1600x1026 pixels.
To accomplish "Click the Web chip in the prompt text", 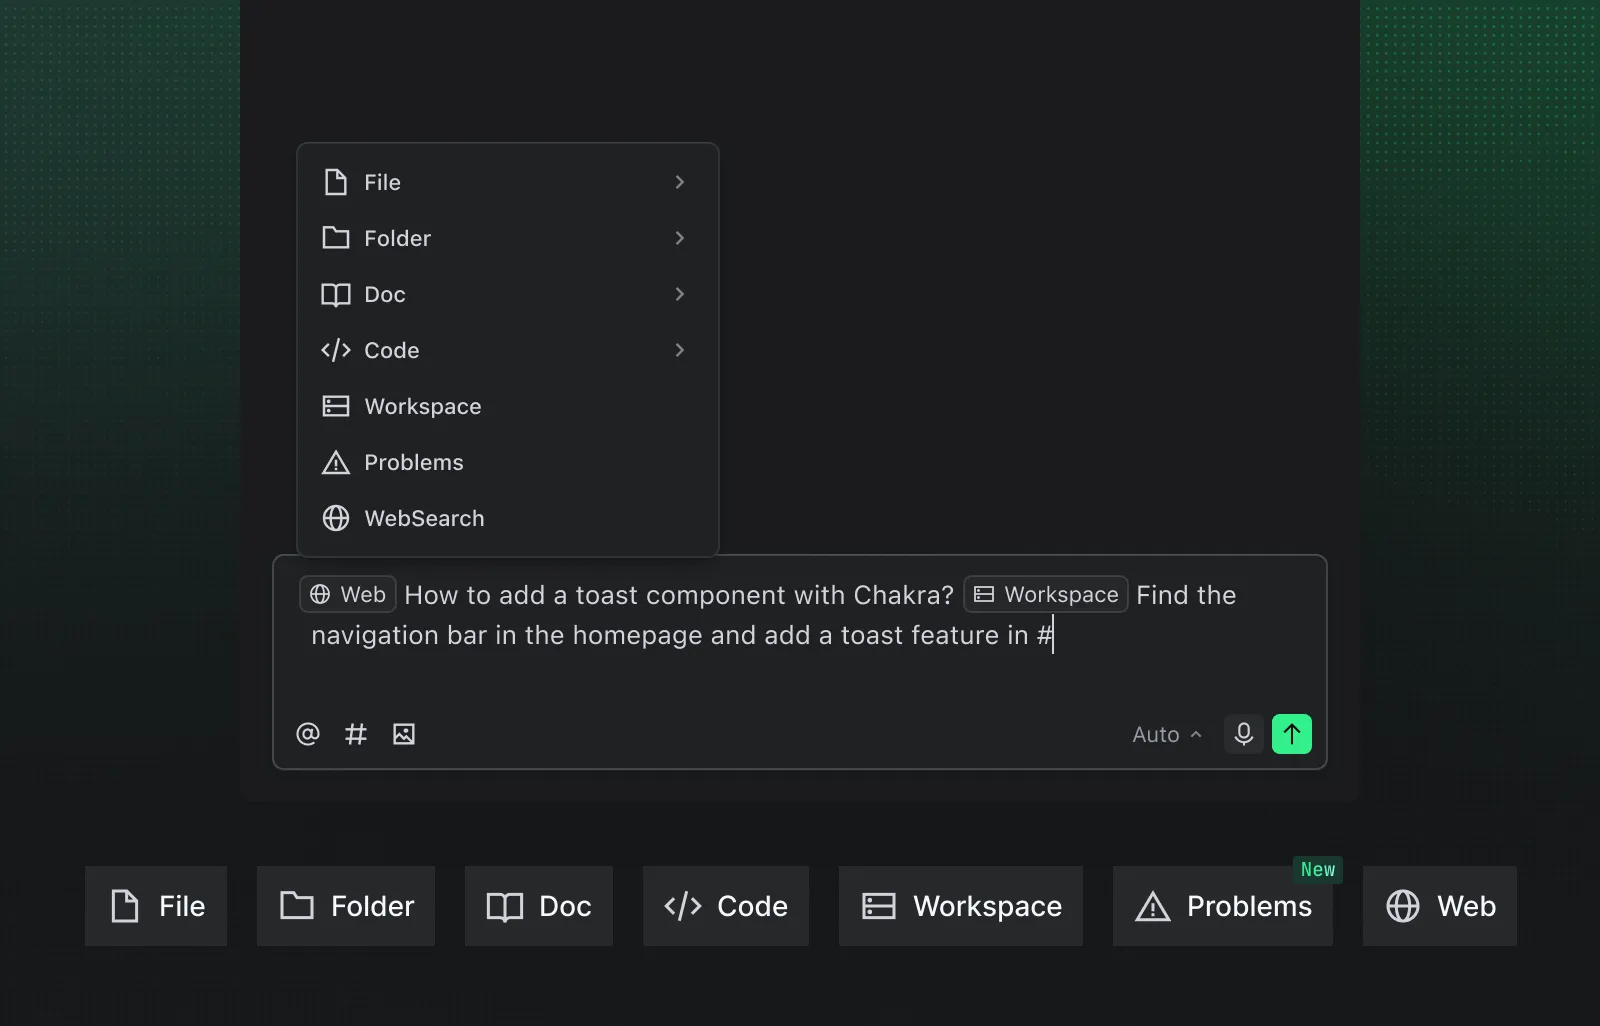I will click(x=348, y=594).
